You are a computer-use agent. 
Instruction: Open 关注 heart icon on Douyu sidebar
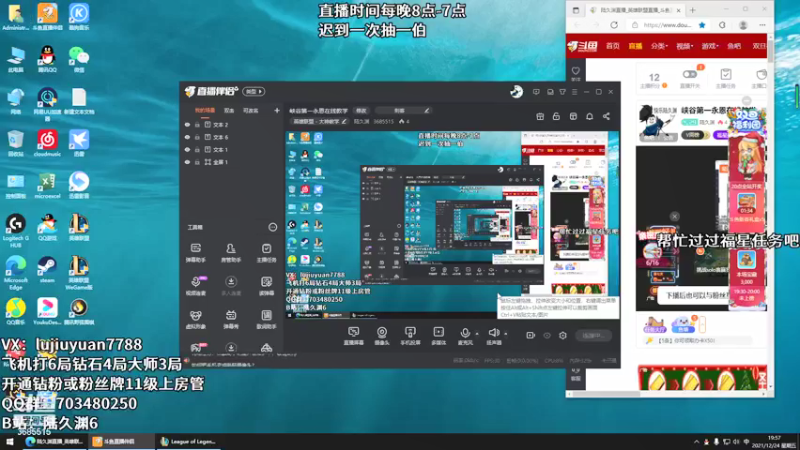pyautogui.click(x=576, y=73)
